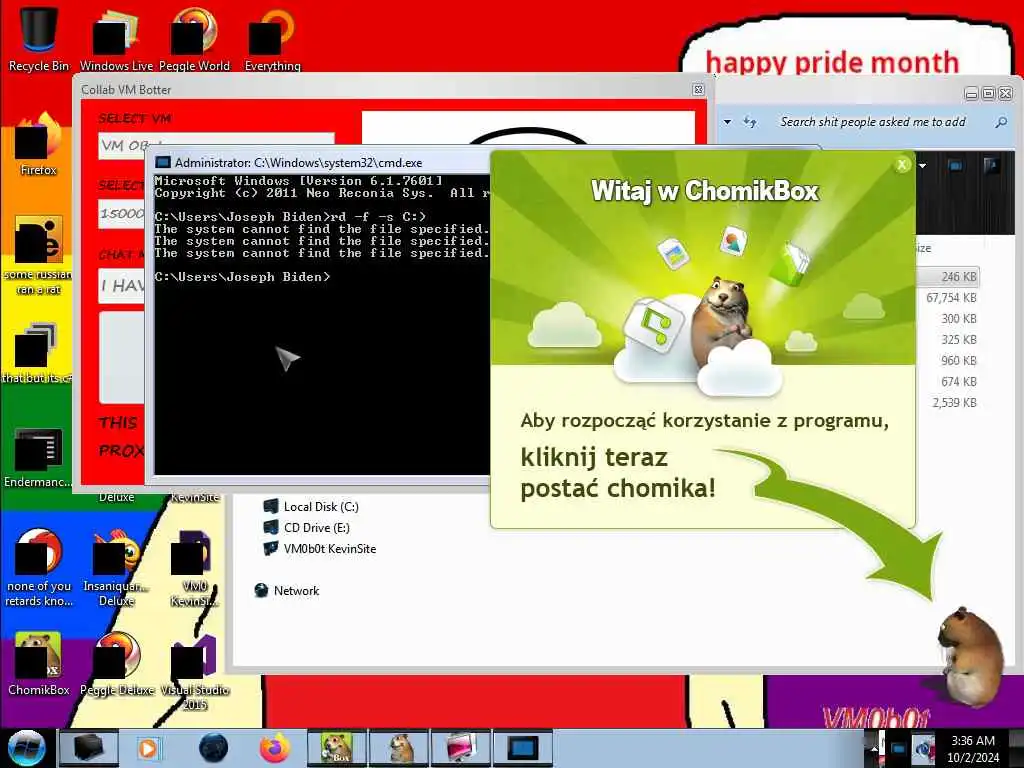The width and height of the screenshot is (1024, 768).
Task: Open the Everything desktop shortcut
Action: click(x=272, y=38)
